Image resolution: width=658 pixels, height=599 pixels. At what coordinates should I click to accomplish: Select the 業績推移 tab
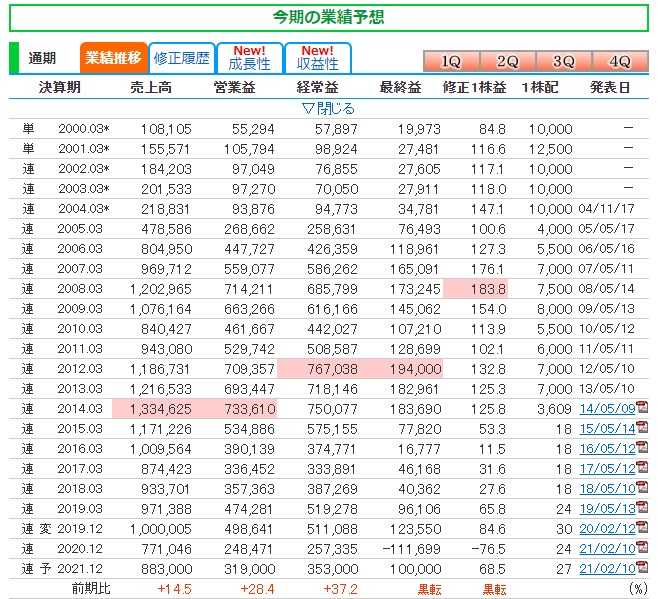113,58
